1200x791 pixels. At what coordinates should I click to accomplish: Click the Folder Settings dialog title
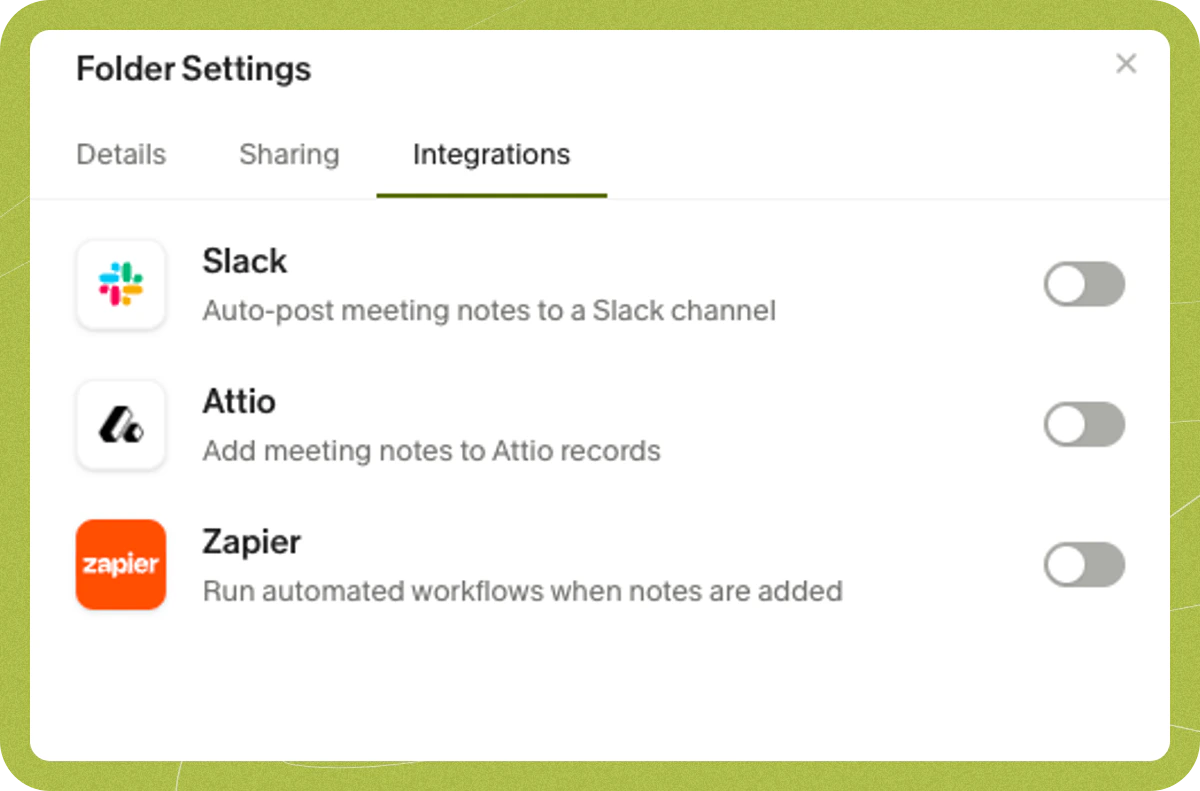(193, 68)
